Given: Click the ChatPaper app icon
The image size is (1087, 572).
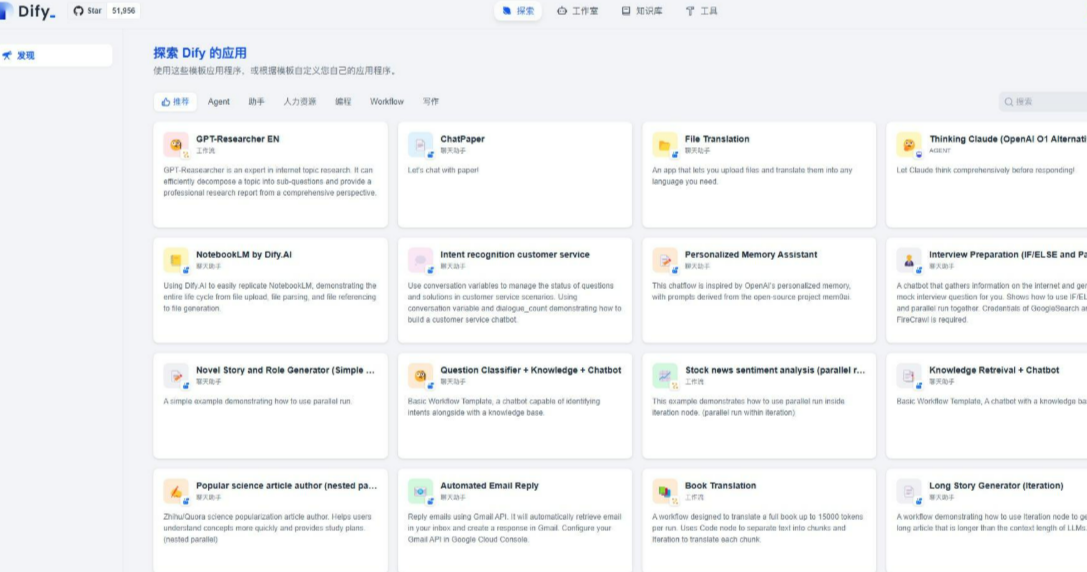Looking at the screenshot, I should (x=420, y=144).
